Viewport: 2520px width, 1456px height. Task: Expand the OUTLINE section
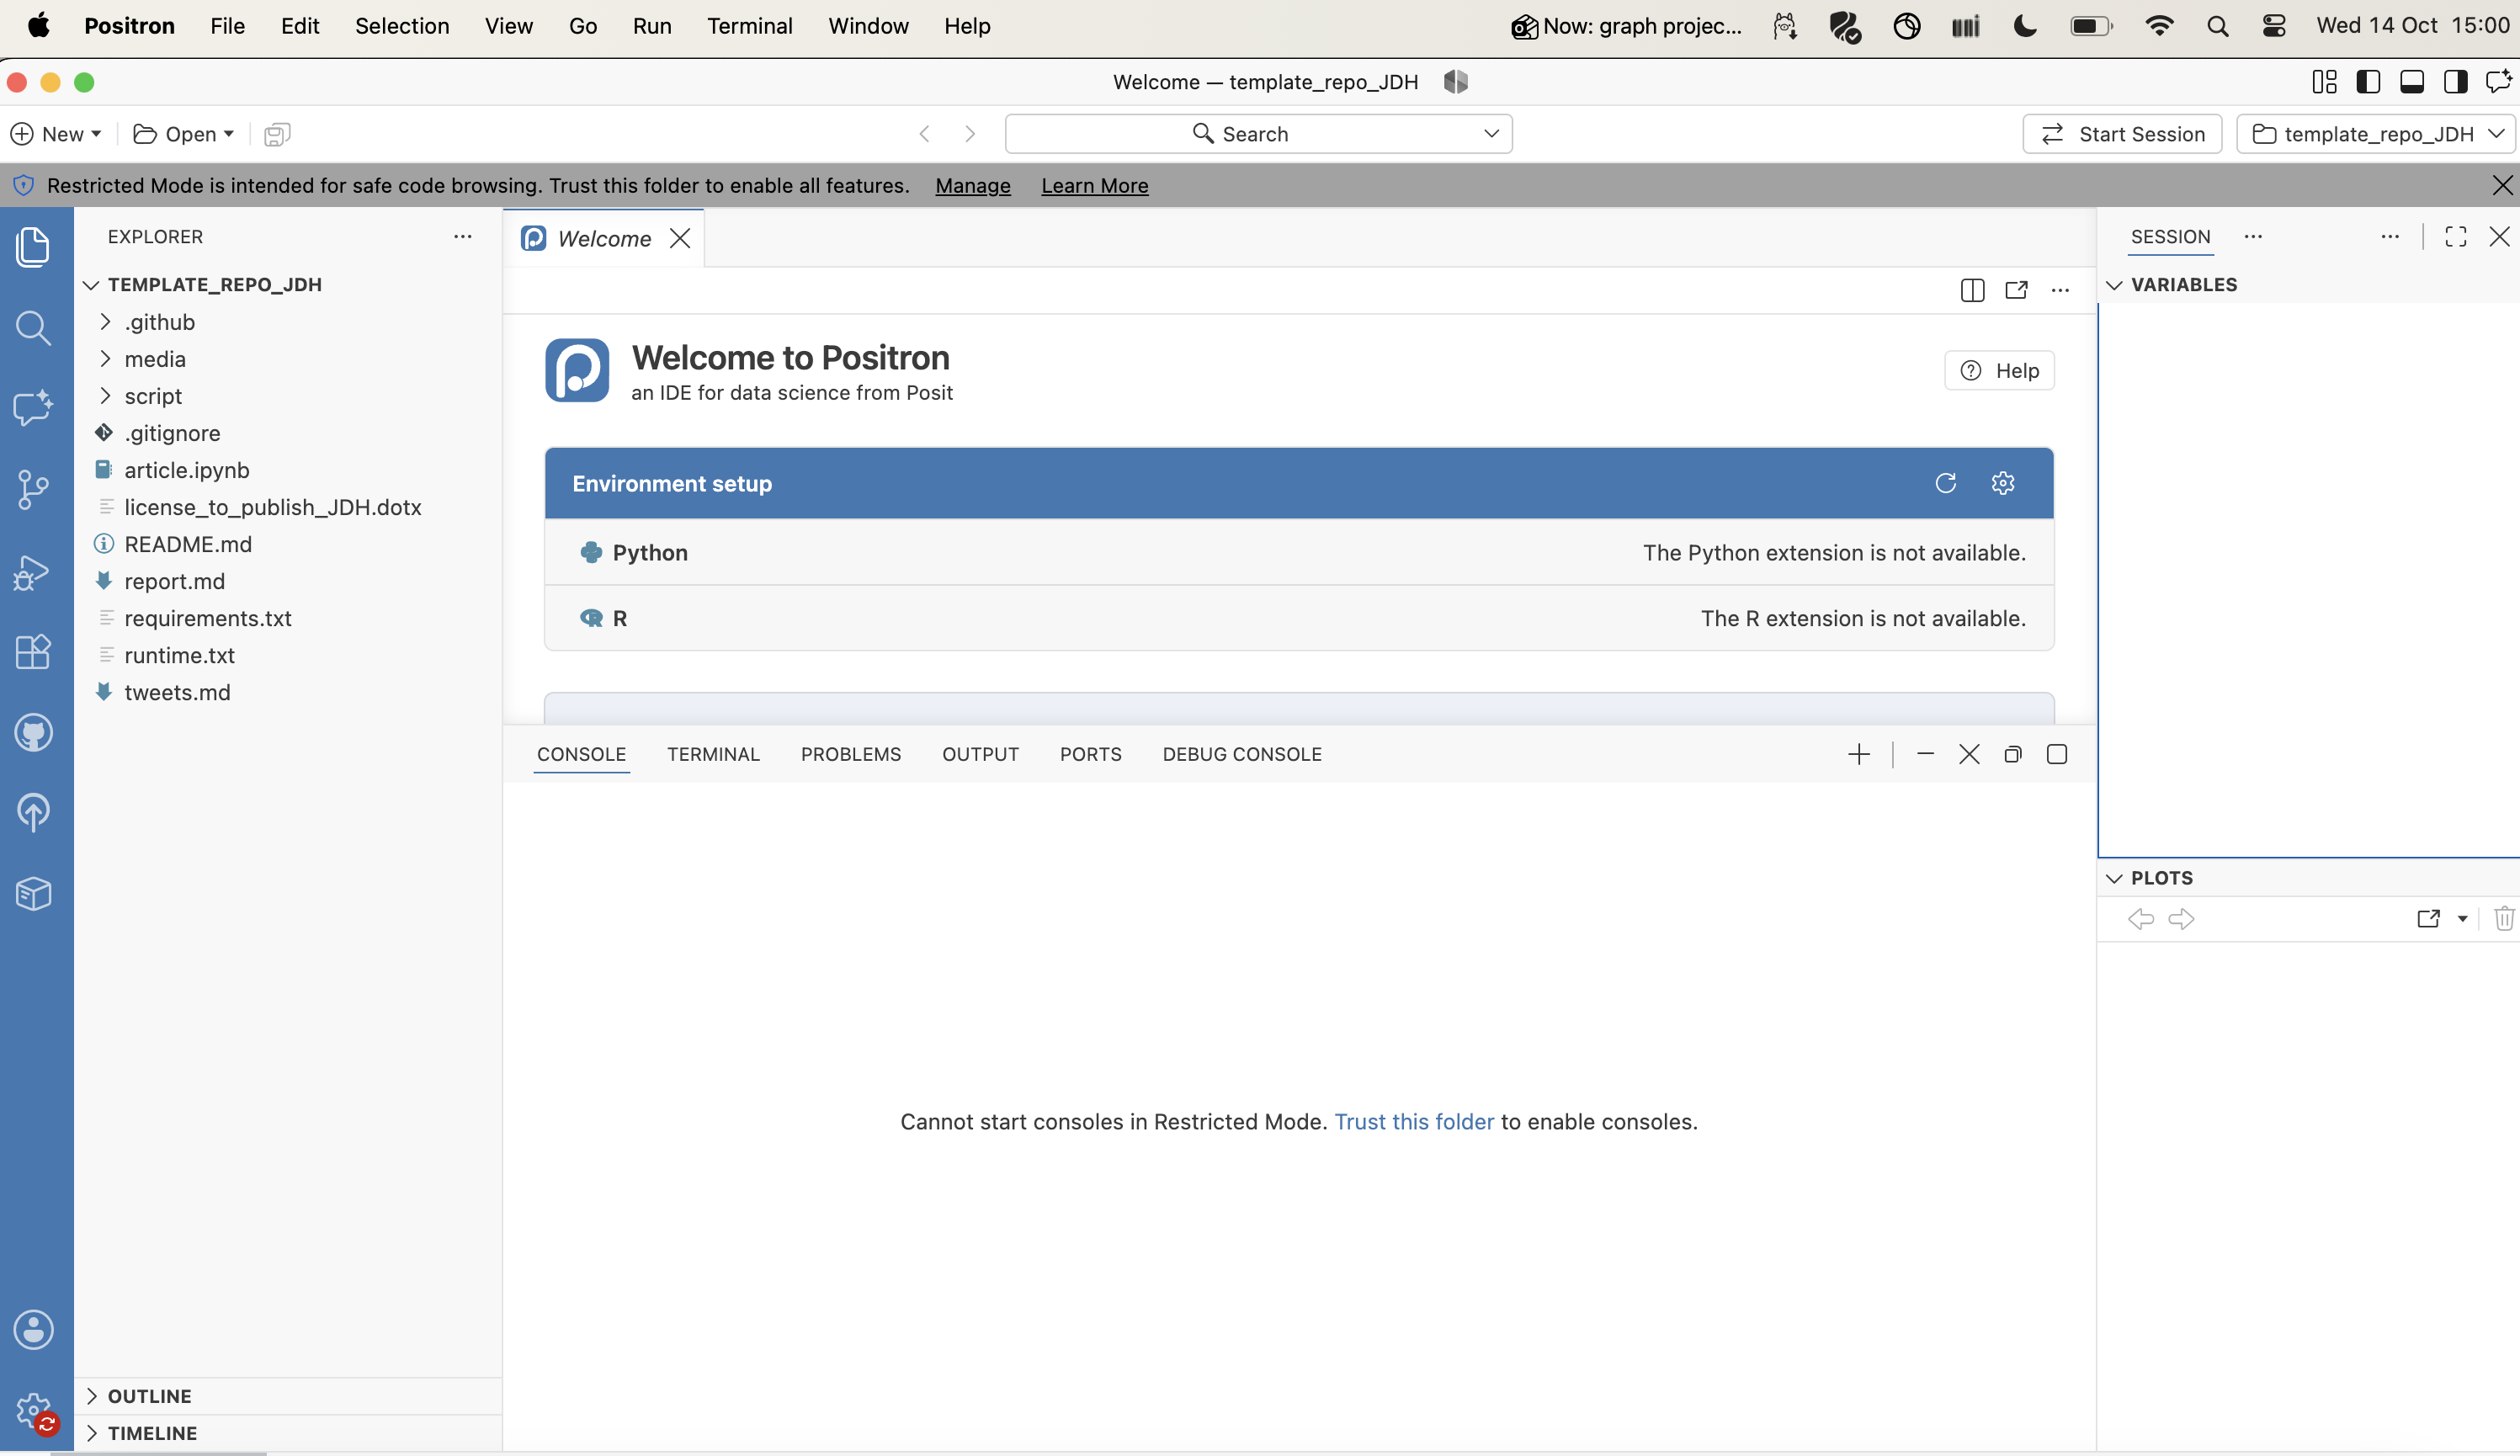tap(287, 1396)
